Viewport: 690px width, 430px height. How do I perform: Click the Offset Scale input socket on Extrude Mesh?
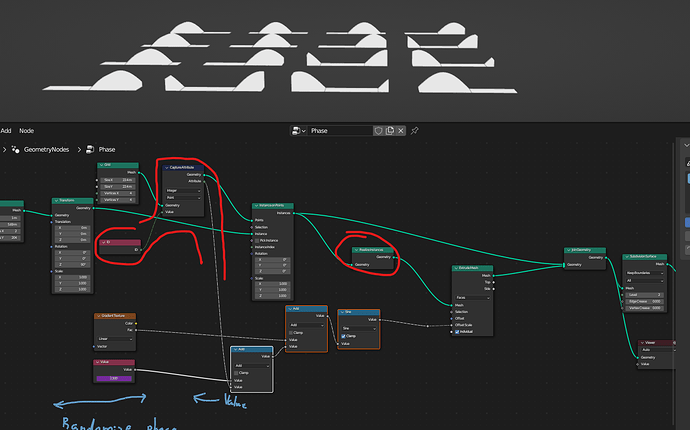(x=451, y=325)
